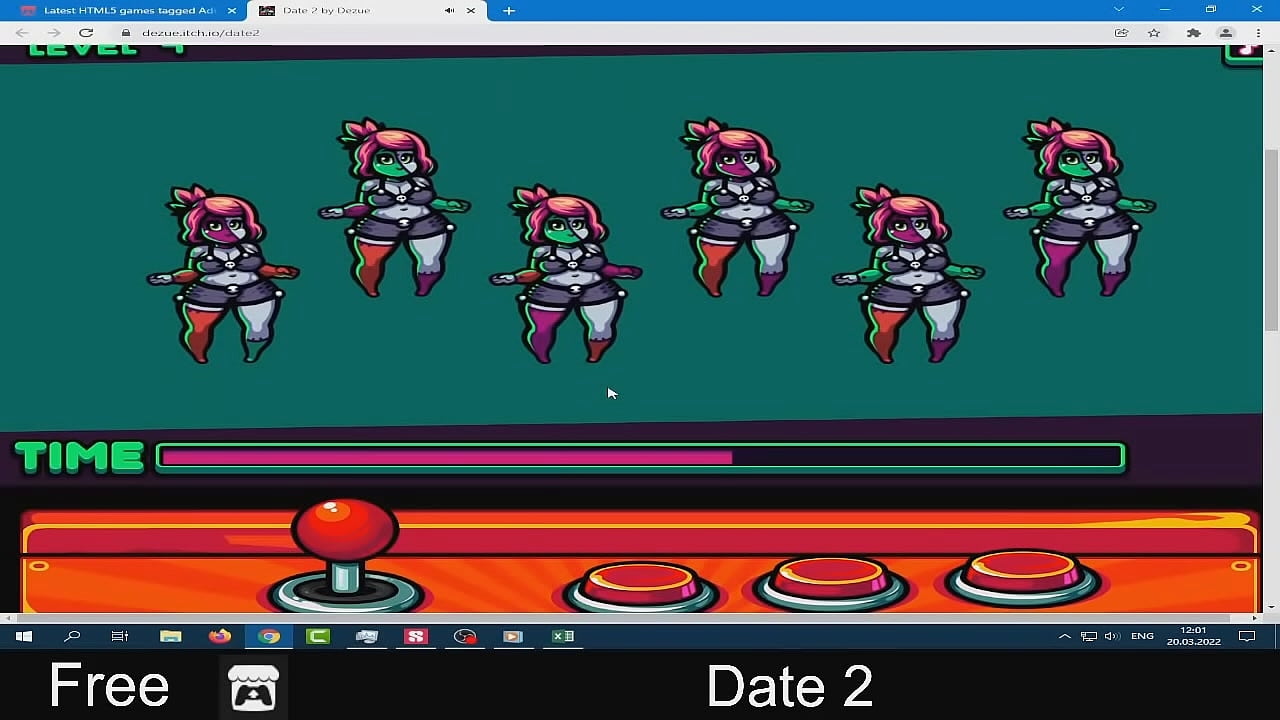1280x720 pixels.
Task: Open the Chrome three-dot menu
Action: (x=1258, y=33)
